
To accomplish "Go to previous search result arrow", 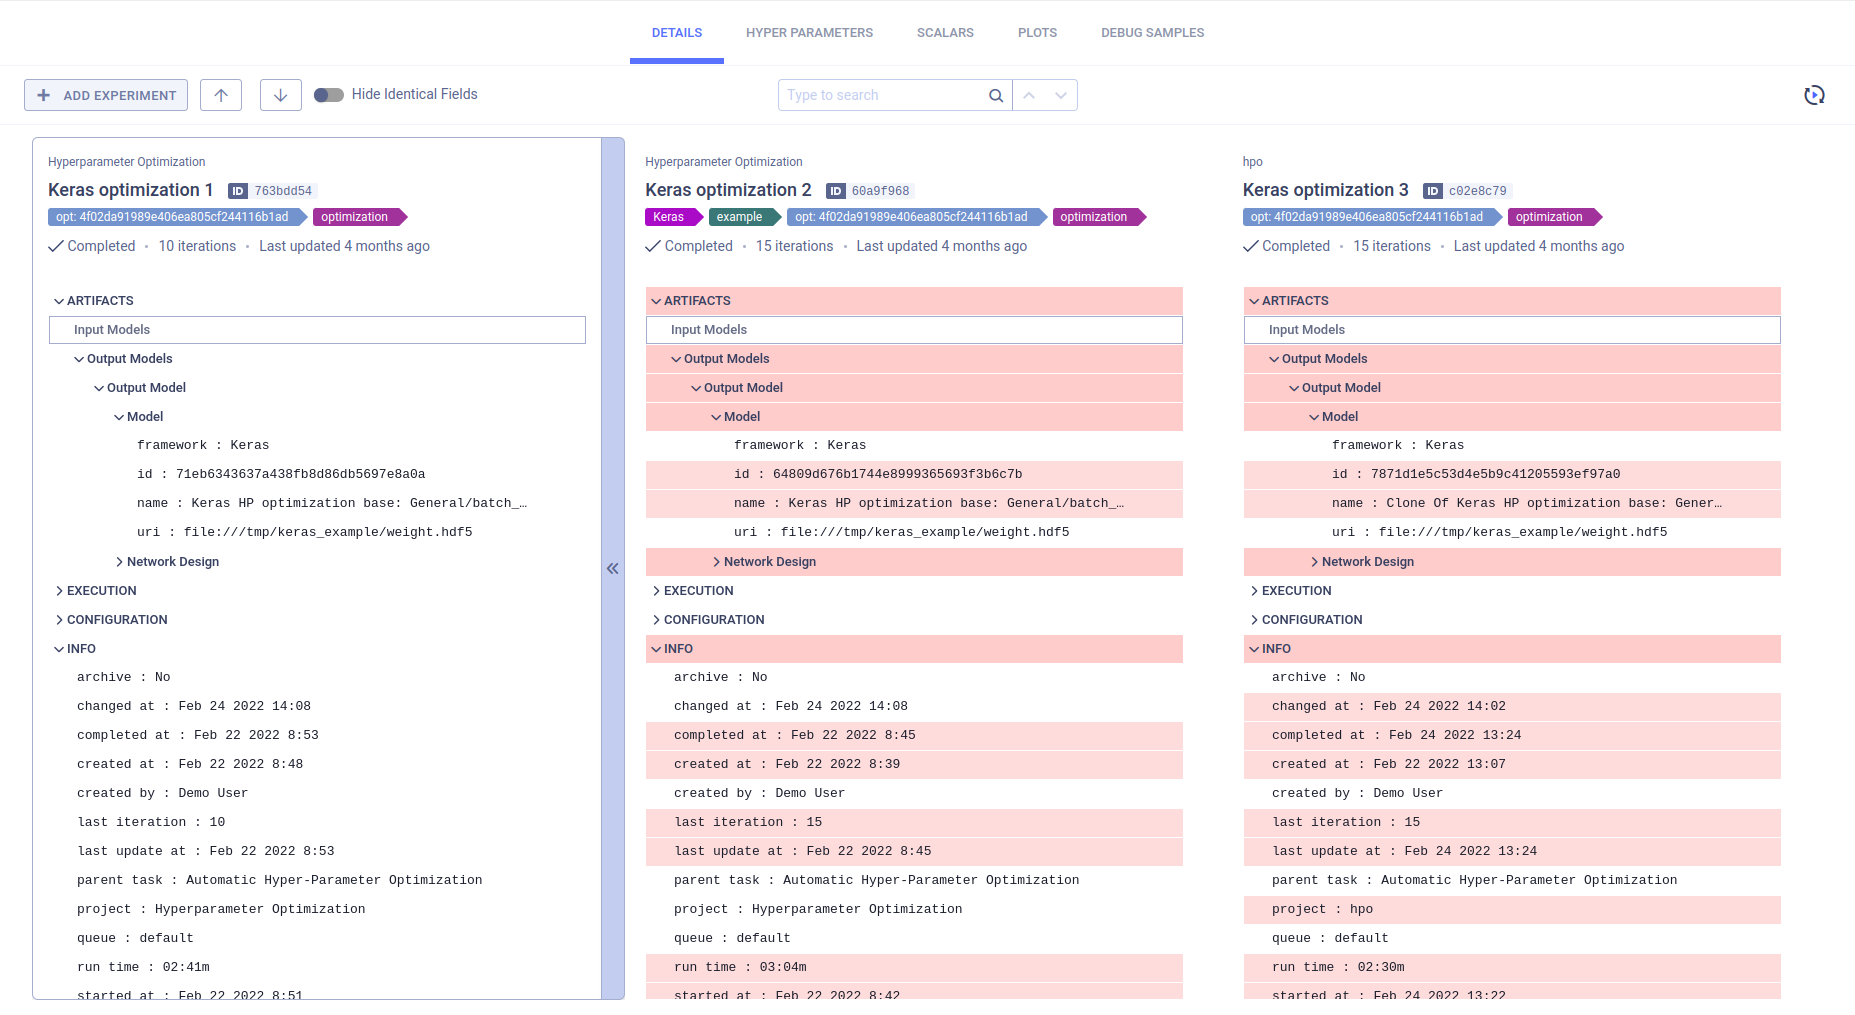I will click(x=1029, y=95).
